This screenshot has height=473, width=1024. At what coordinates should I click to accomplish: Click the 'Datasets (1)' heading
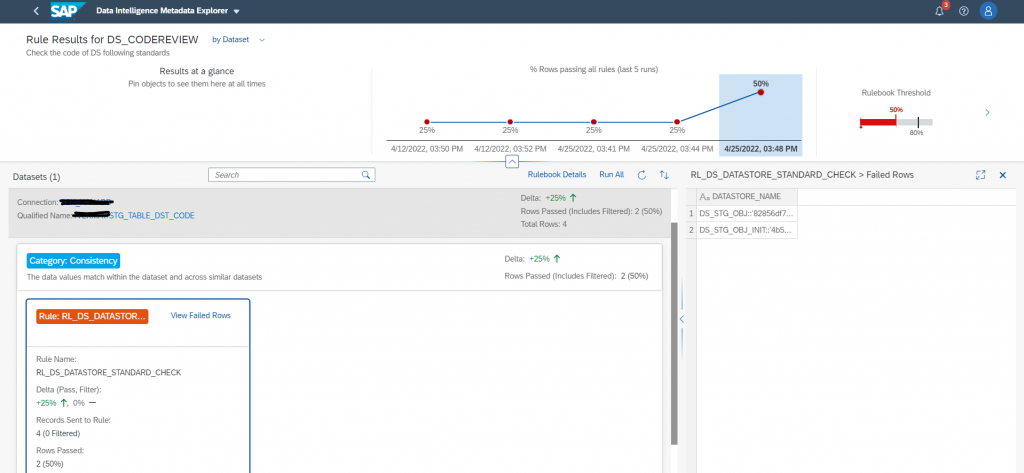pyautogui.click(x=37, y=177)
